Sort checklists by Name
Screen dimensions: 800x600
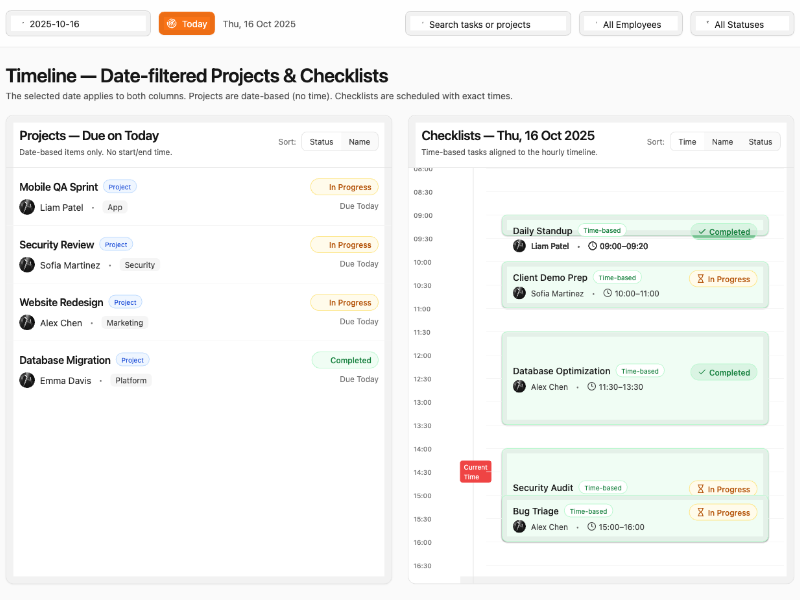[x=722, y=142]
